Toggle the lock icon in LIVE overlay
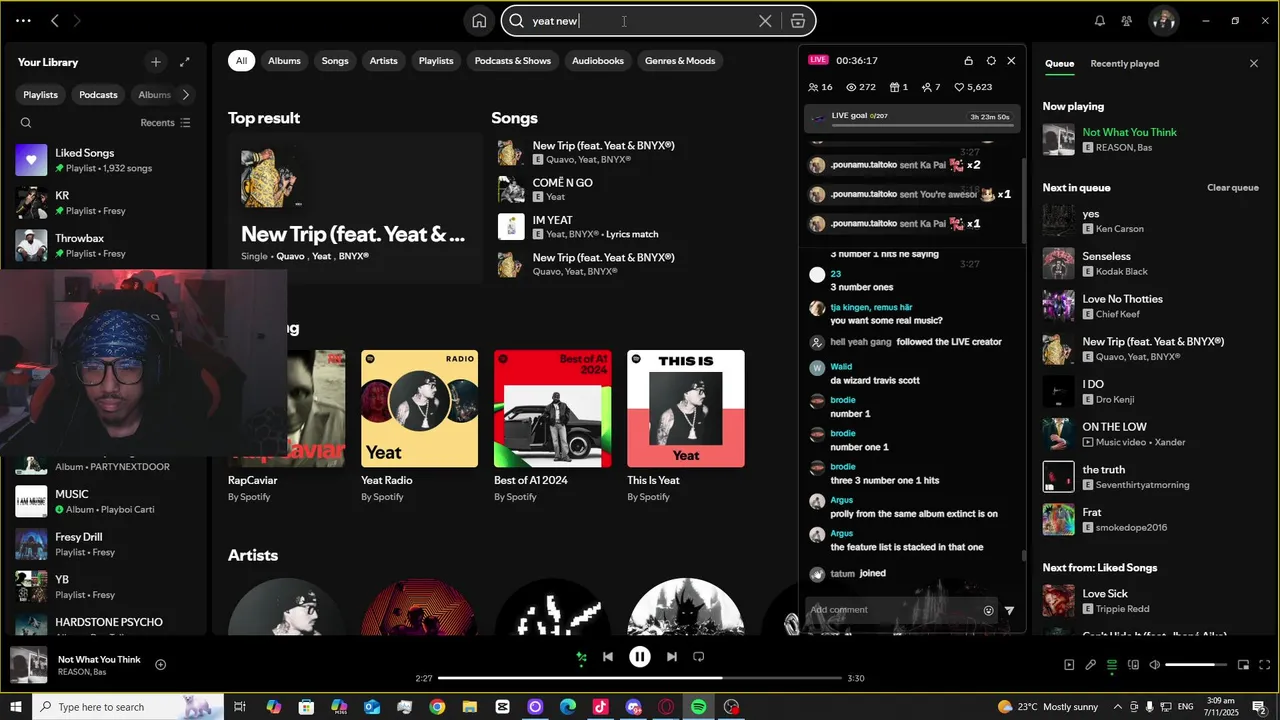Image resolution: width=1280 pixels, height=720 pixels. point(968,61)
